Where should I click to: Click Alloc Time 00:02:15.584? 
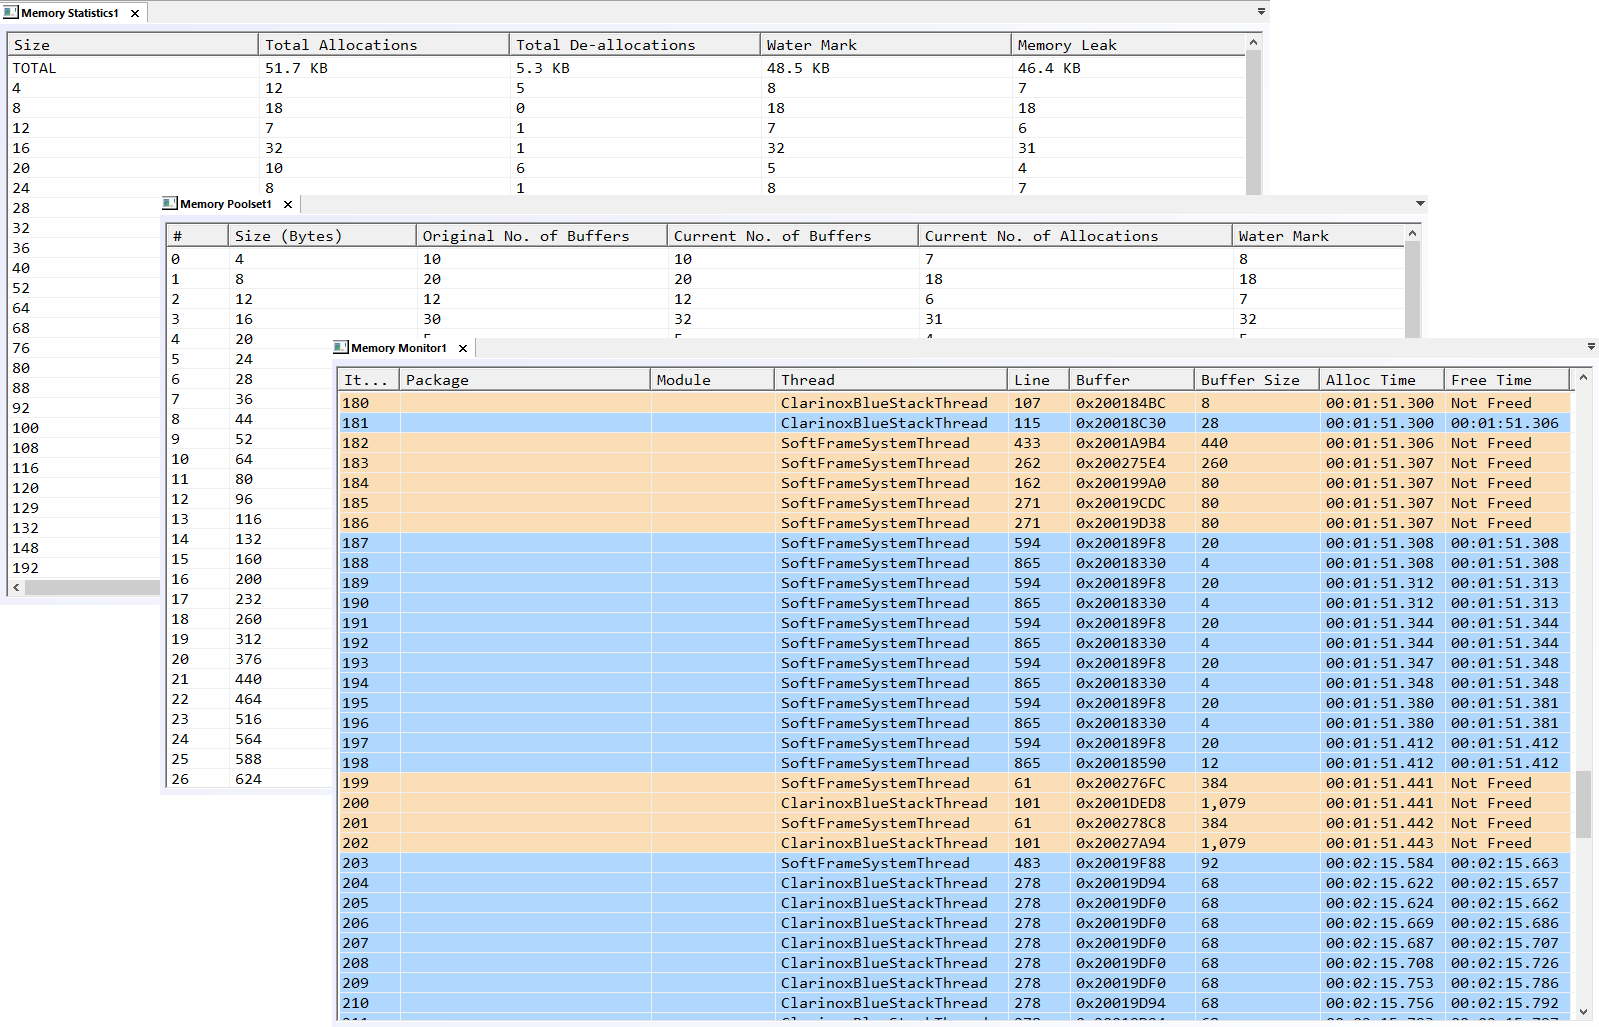tap(1379, 863)
